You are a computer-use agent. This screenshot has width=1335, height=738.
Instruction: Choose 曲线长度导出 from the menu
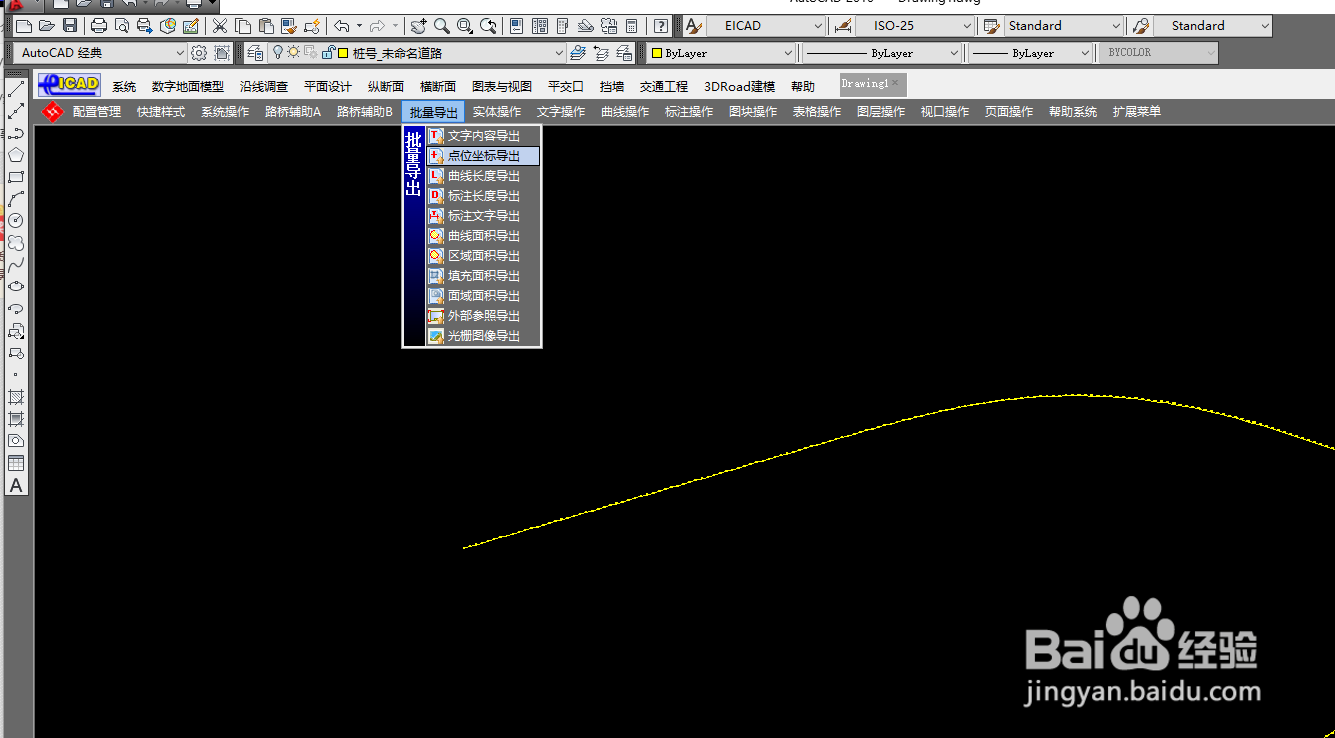click(483, 176)
